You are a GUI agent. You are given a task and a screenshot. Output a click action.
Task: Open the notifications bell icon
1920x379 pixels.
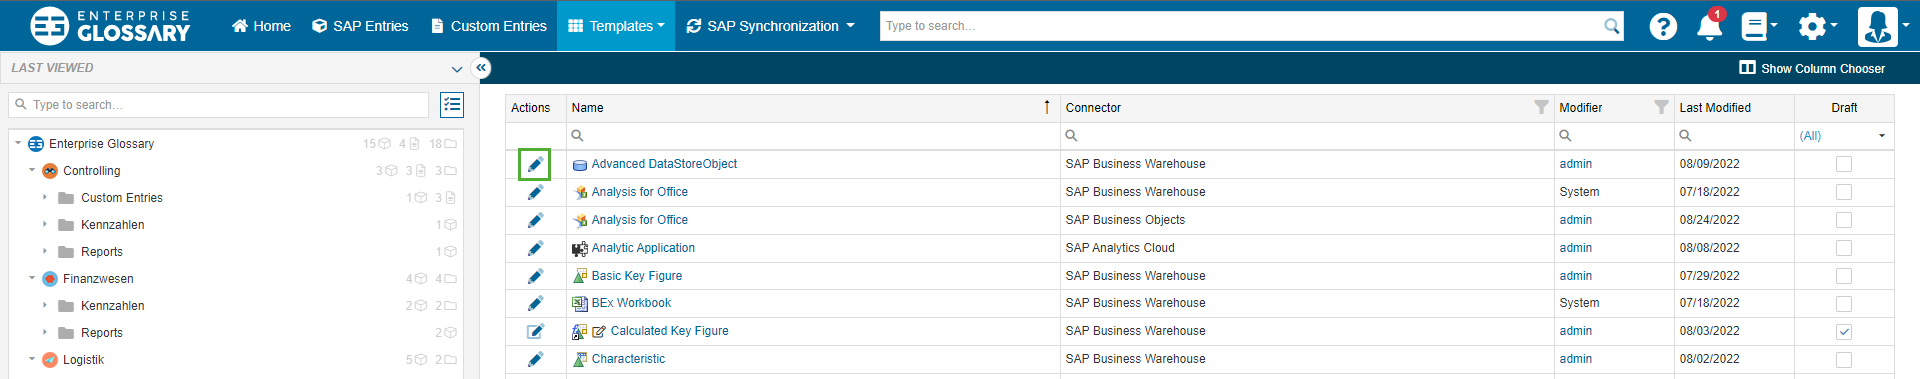(x=1710, y=26)
